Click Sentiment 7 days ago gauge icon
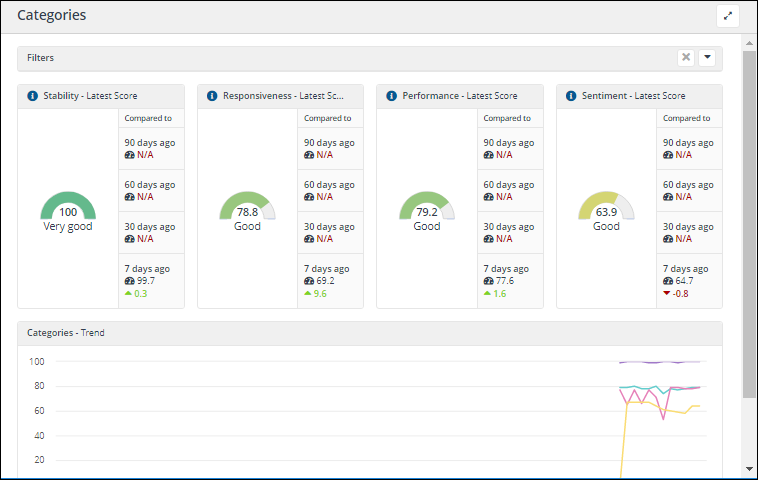Screen dimensions: 758x480 [x=668, y=281]
